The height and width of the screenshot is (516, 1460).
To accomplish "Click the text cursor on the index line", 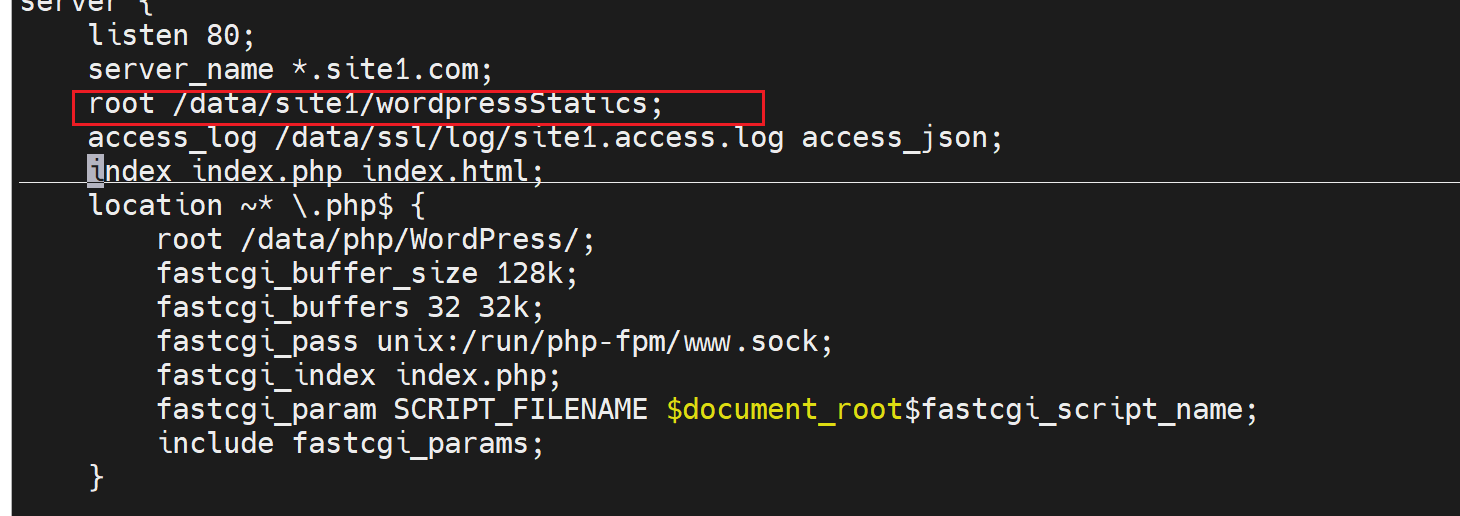I will pyautogui.click(x=96, y=171).
